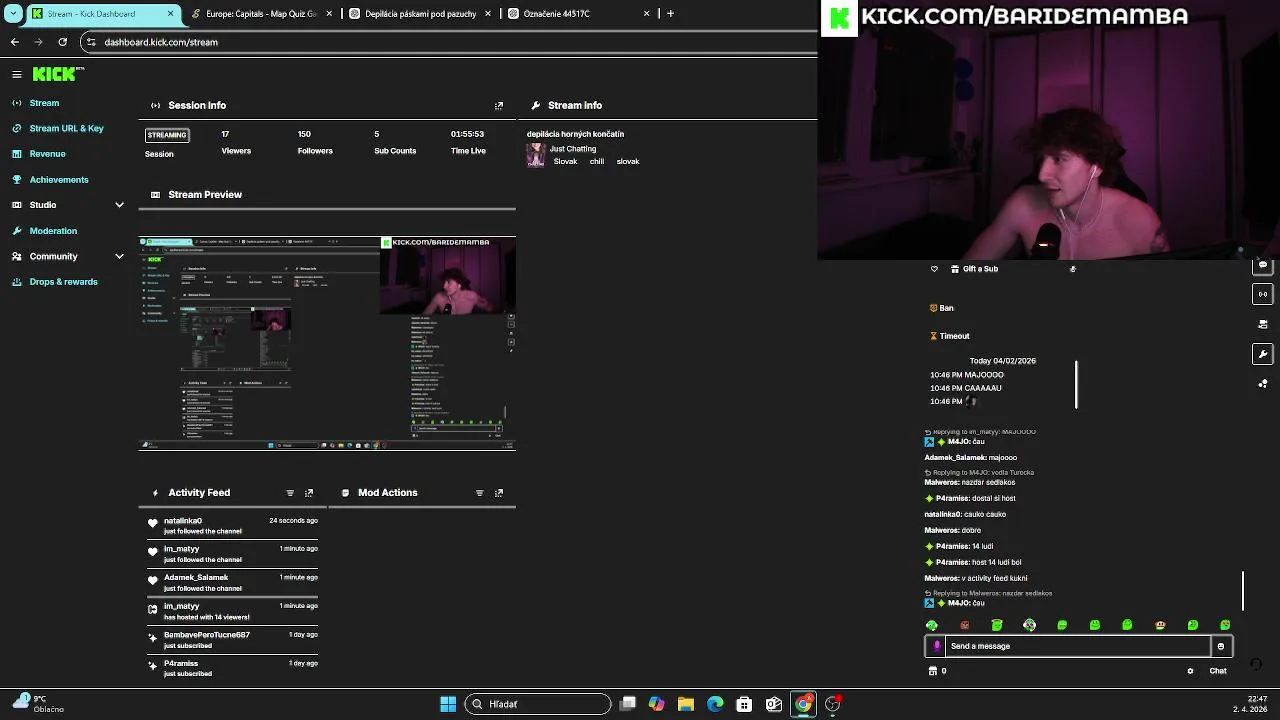This screenshot has width=1280, height=720.
Task: Click the second boxed right rail icon
Action: 1263,294
